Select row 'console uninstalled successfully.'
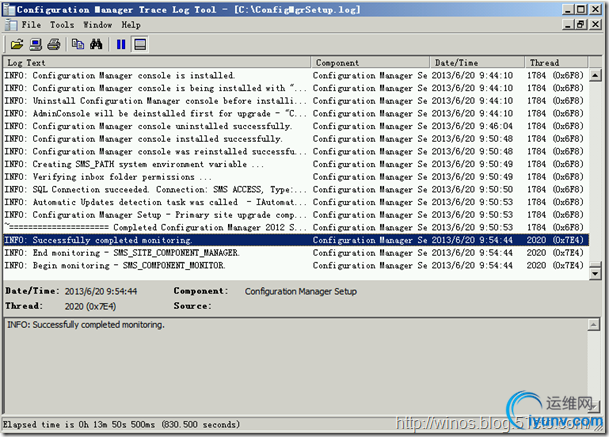The image size is (609, 437). click(296, 126)
